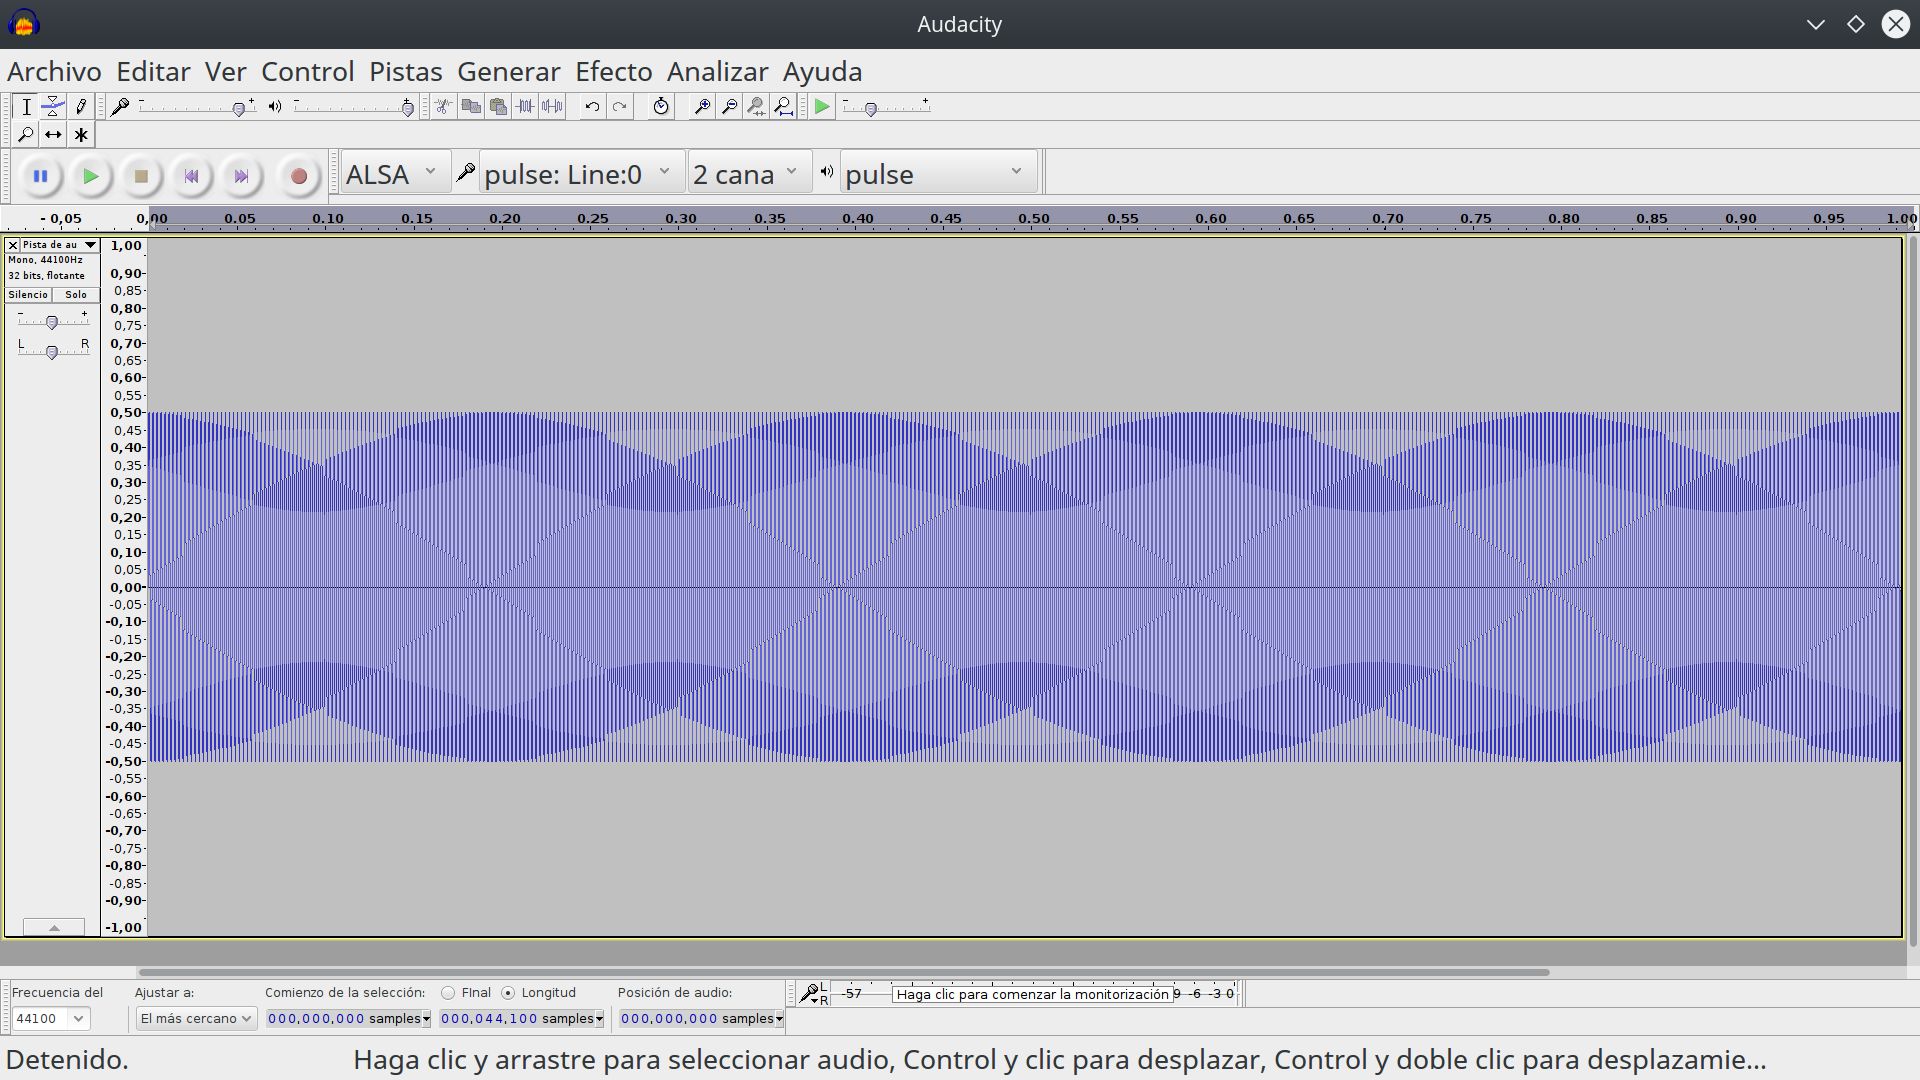Click the play-at-speed slider
The width and height of the screenshot is (1920, 1080).
coord(886,107)
